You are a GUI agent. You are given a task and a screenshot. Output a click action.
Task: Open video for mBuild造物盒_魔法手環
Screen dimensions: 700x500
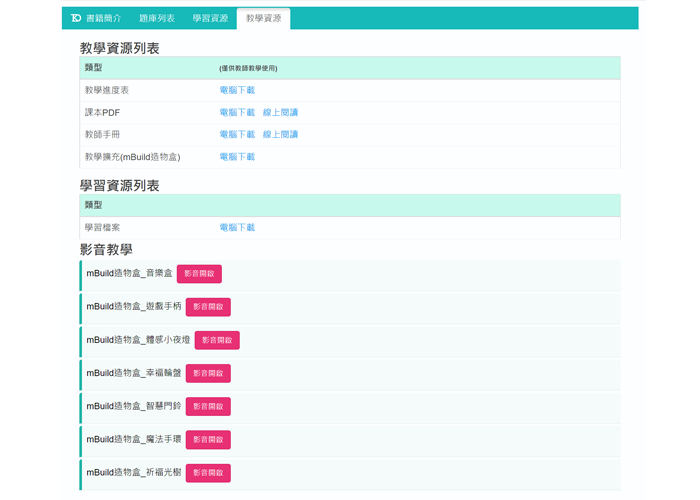pyautogui.click(x=208, y=440)
